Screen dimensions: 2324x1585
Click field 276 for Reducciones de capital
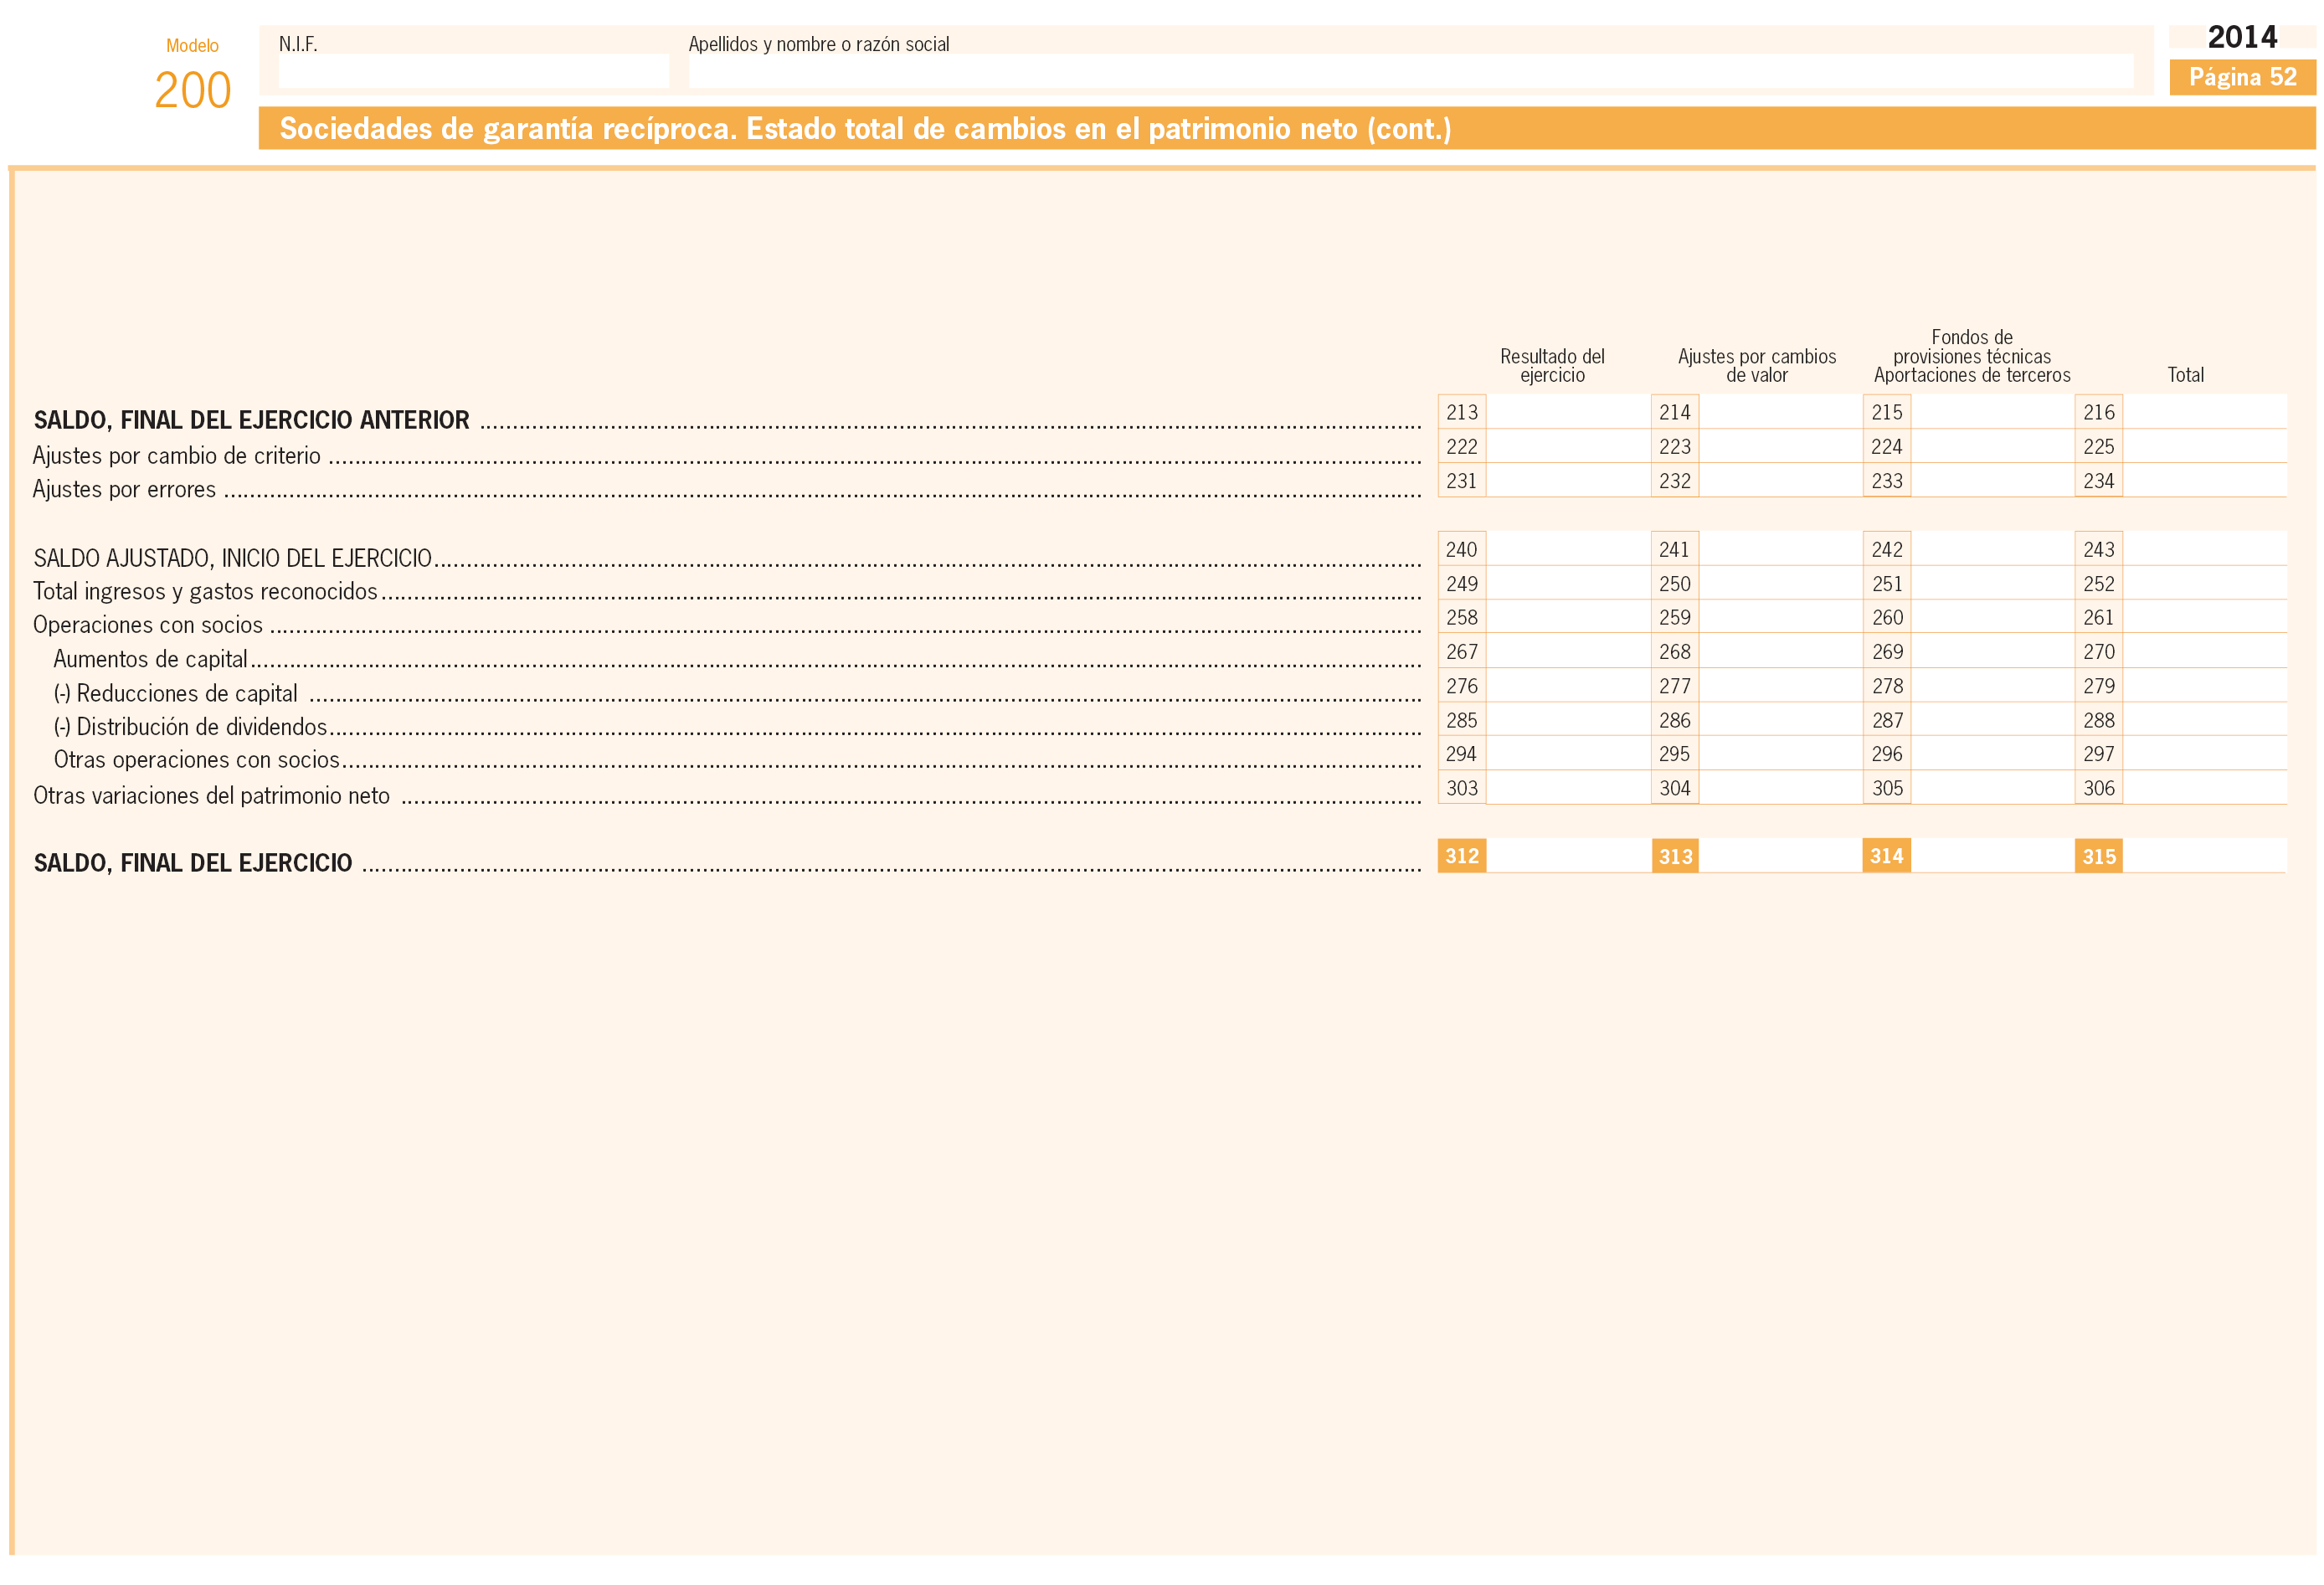[x=1568, y=685]
